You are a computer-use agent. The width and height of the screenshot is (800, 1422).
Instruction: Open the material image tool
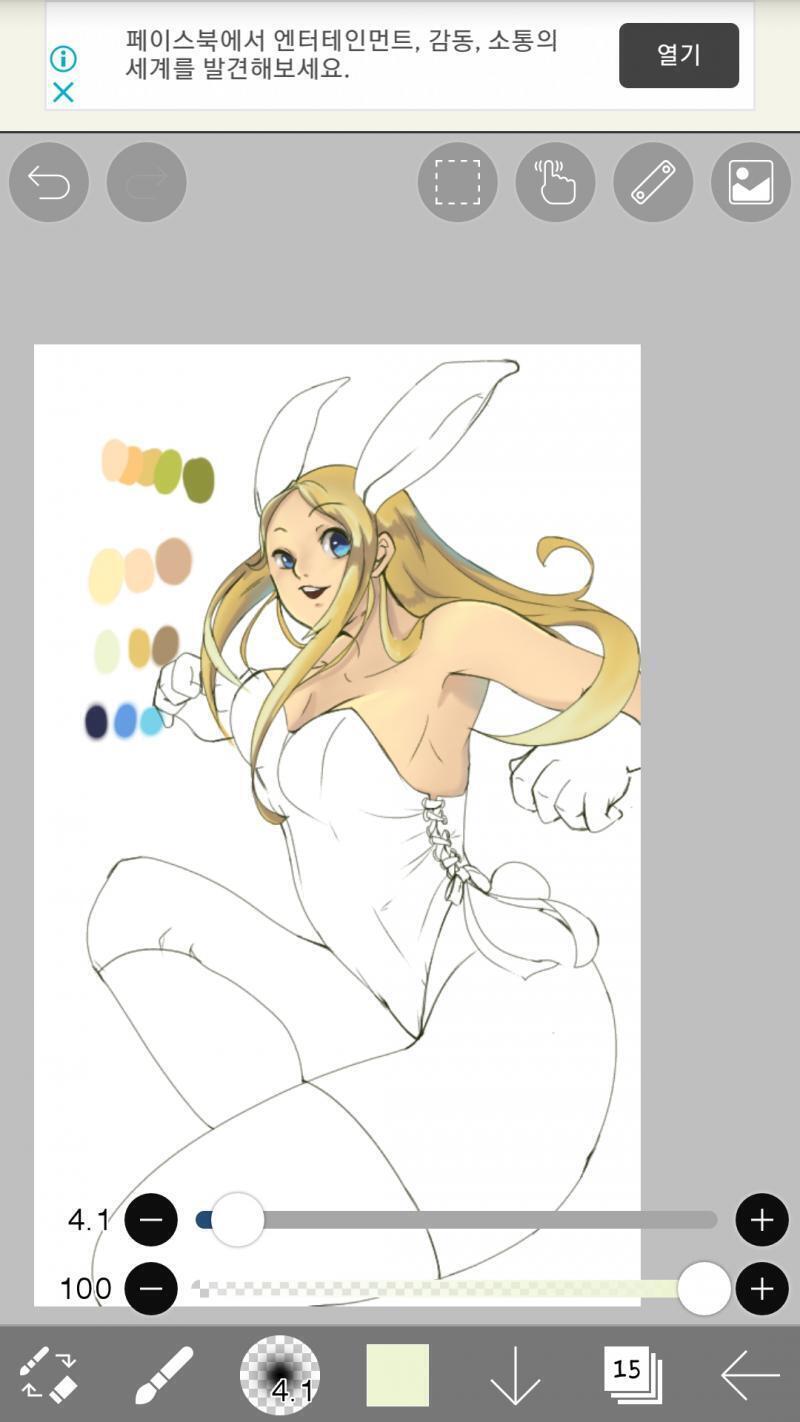[x=751, y=182]
